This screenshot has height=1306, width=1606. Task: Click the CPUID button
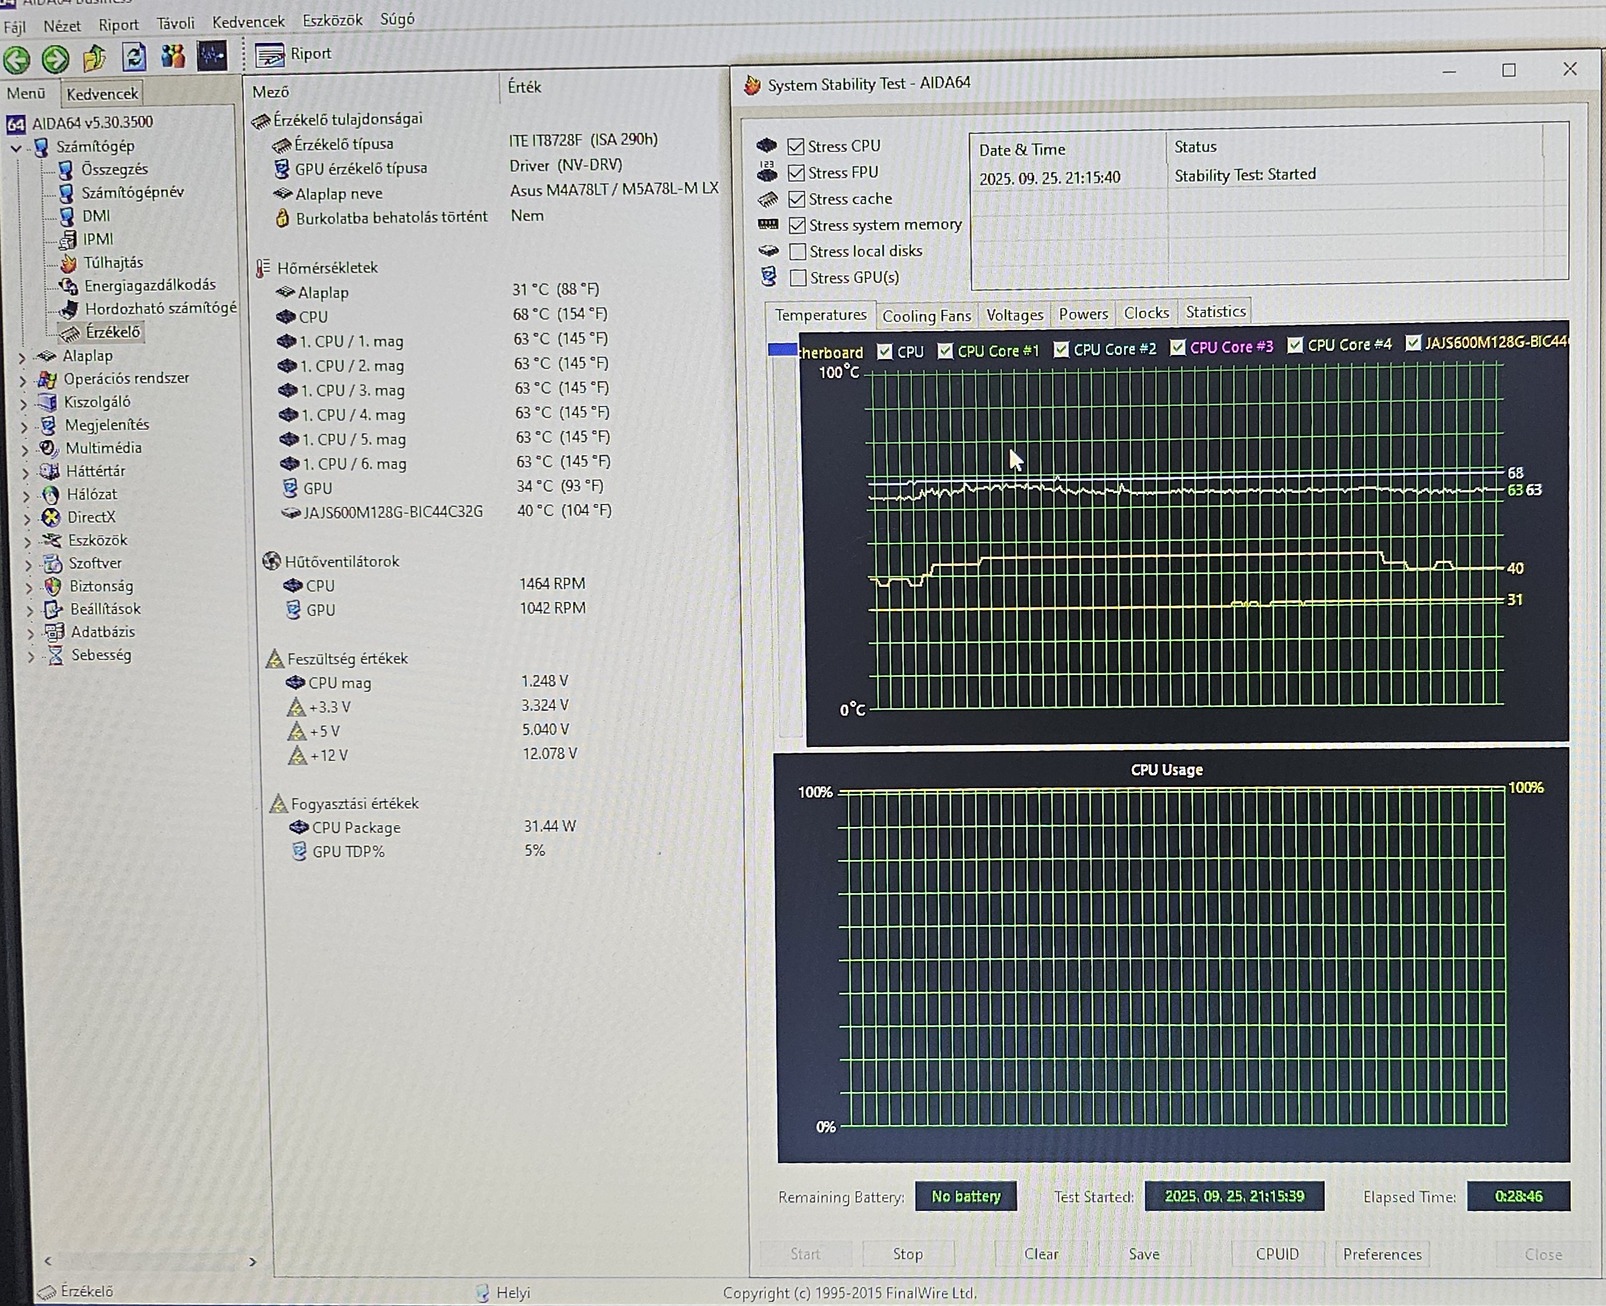1278,1254
